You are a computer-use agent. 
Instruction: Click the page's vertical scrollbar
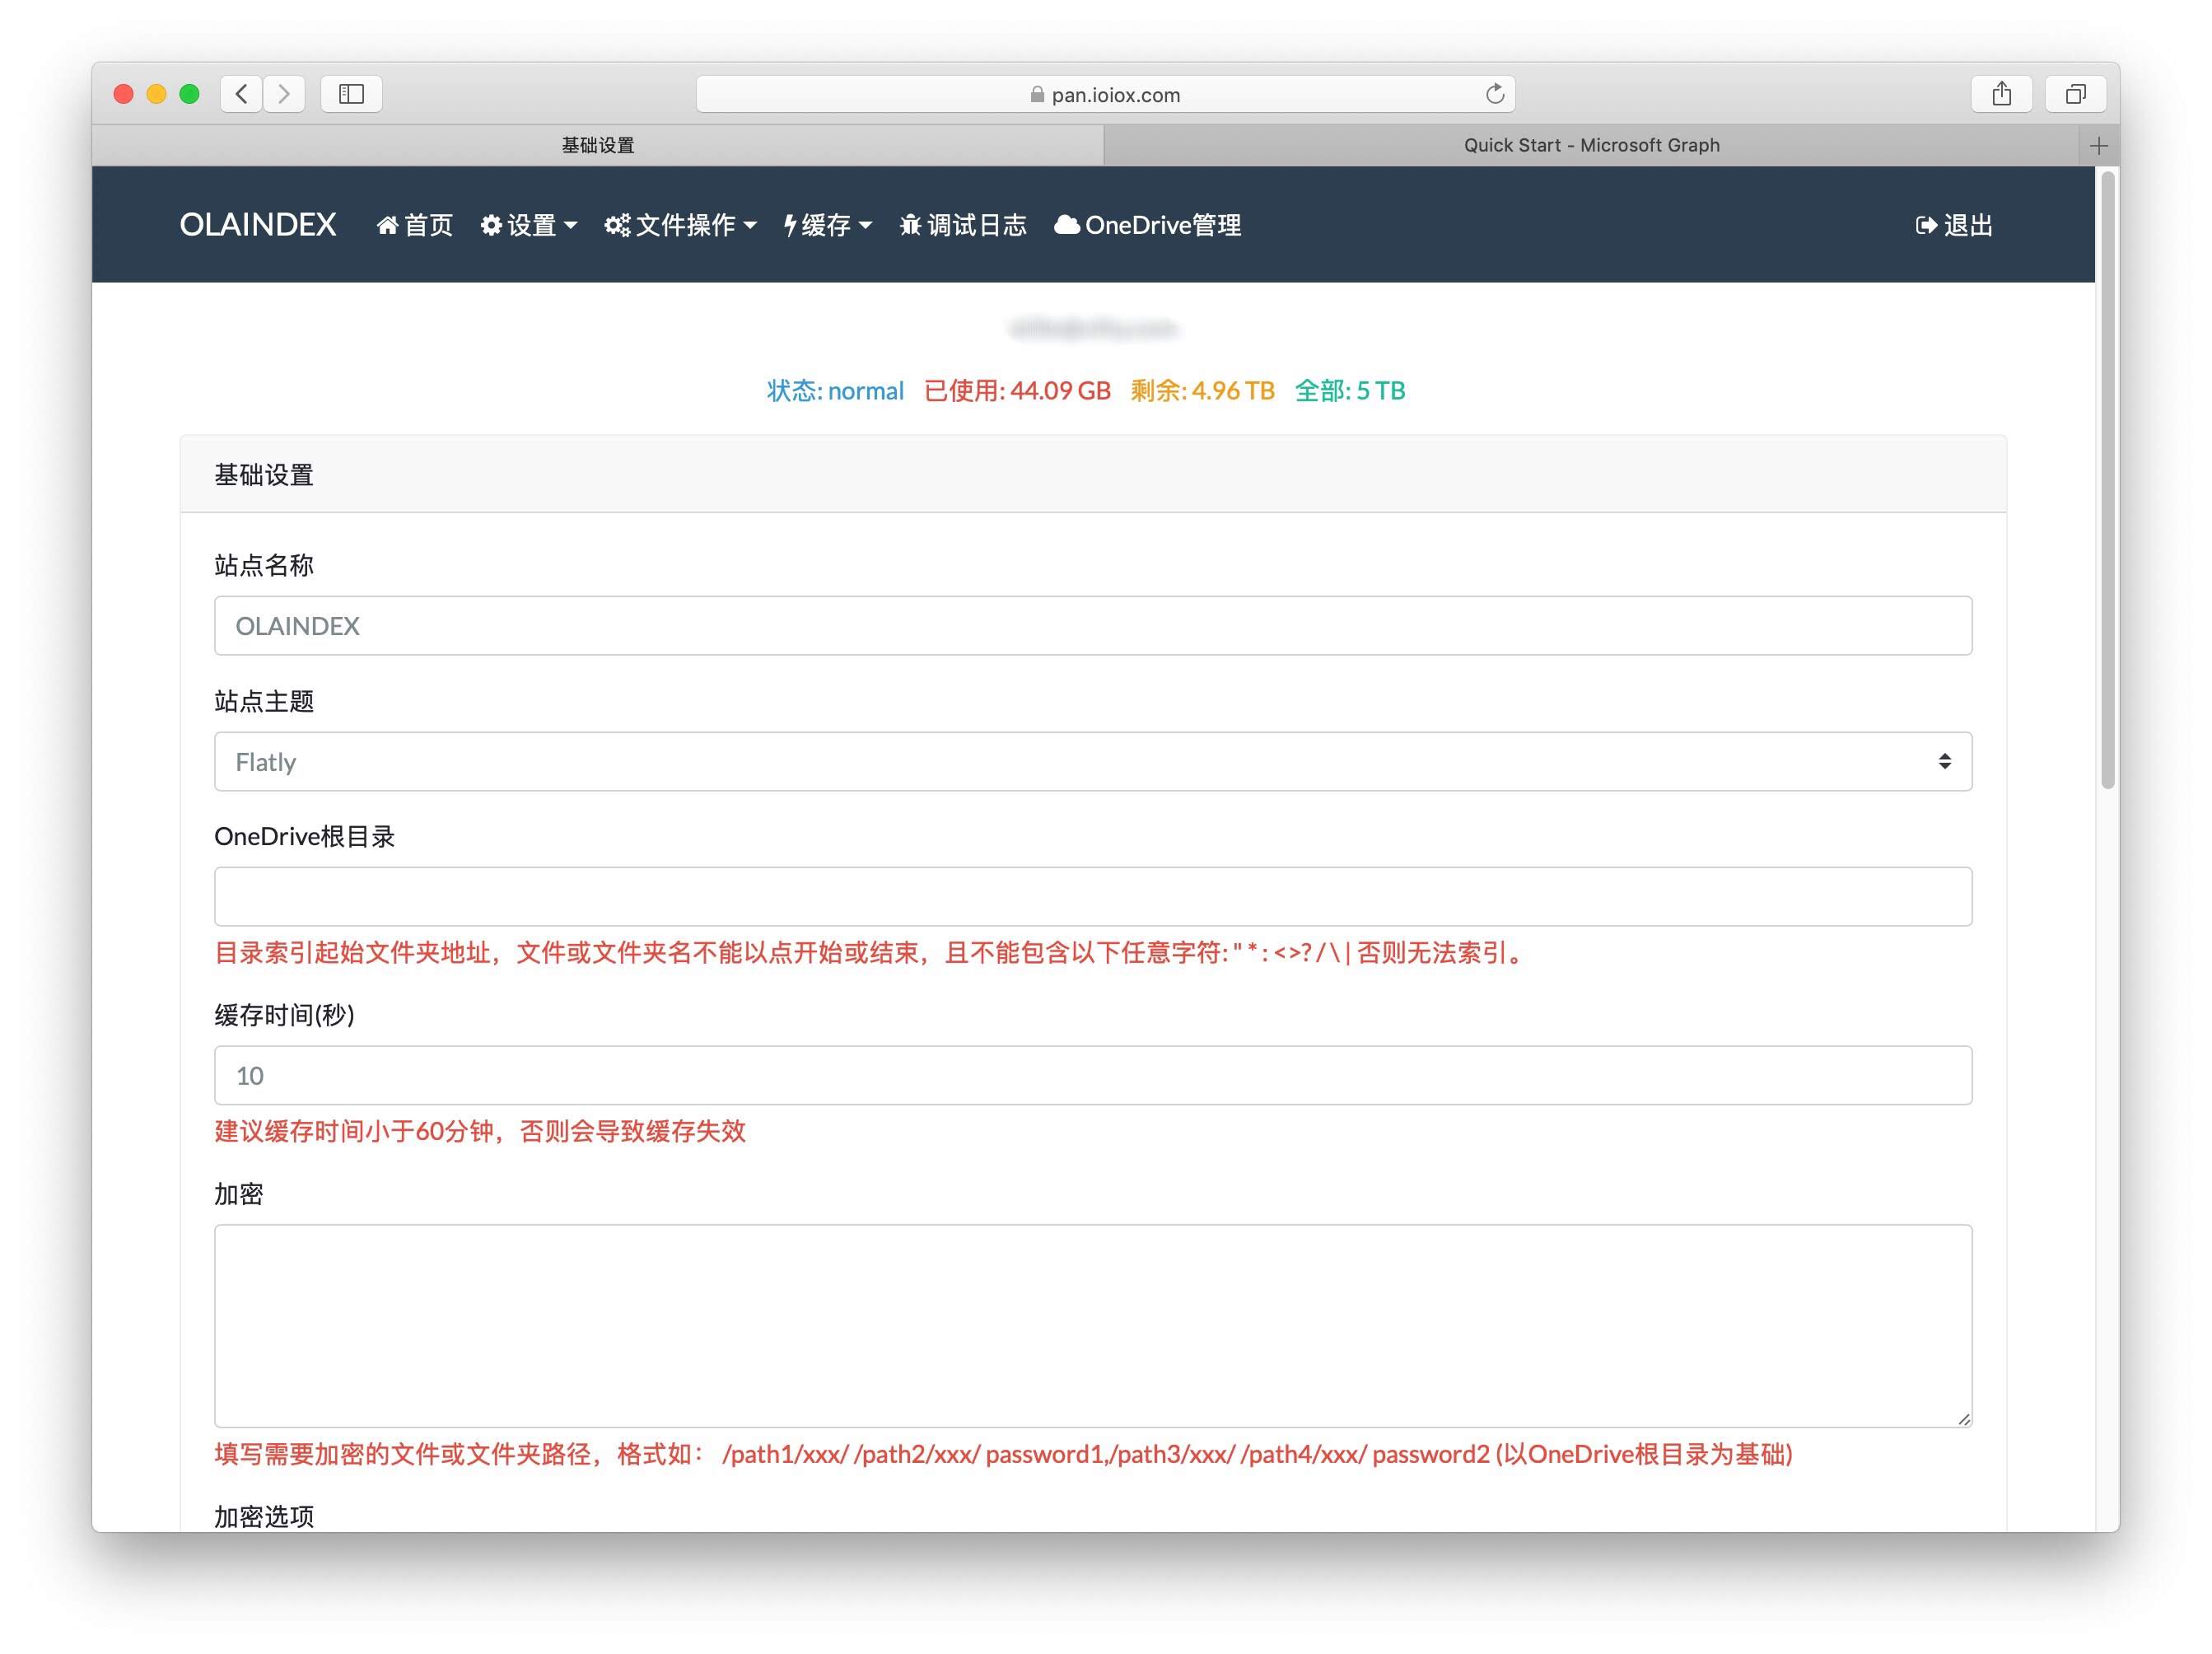tap(2108, 480)
